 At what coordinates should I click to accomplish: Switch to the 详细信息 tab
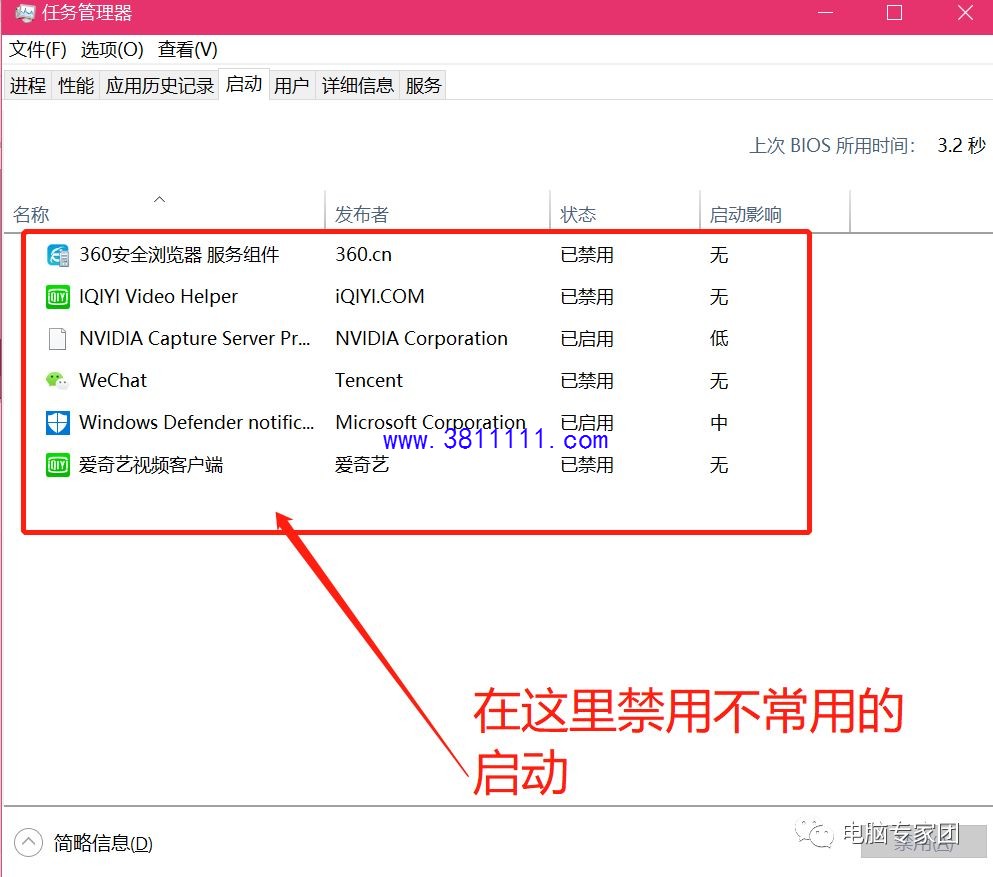358,85
